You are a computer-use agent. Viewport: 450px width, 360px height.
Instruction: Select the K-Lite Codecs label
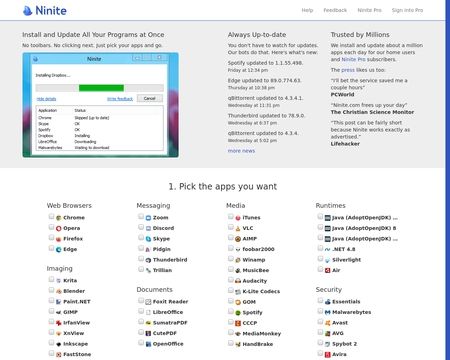[261, 291]
